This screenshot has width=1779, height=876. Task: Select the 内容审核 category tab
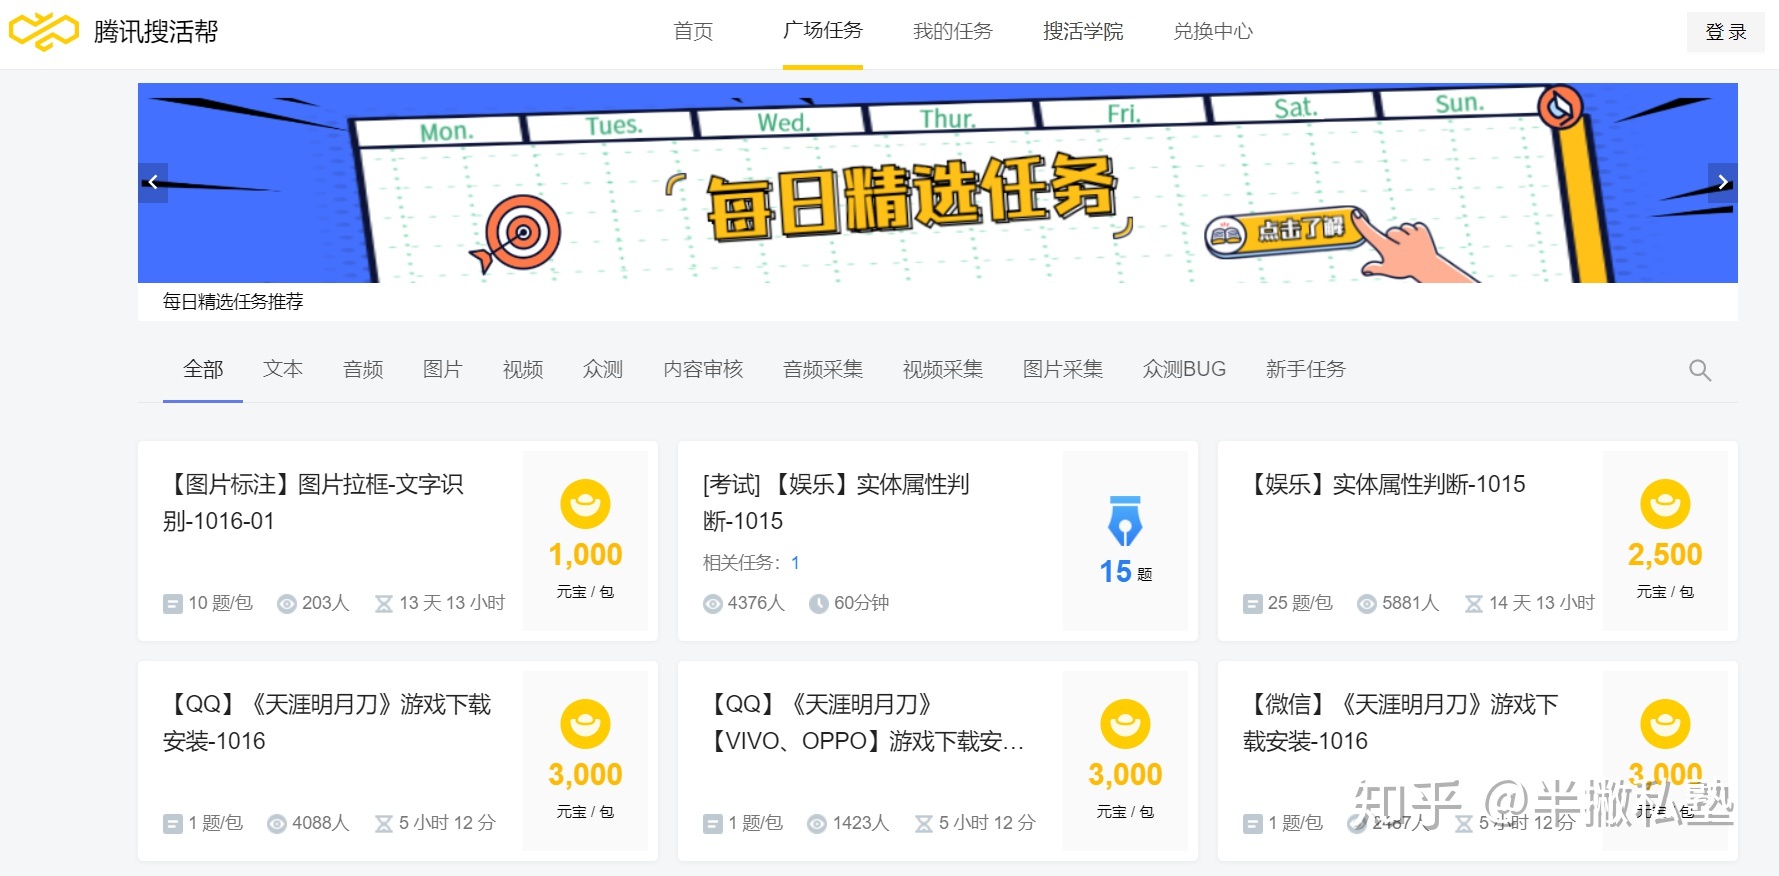(x=703, y=369)
